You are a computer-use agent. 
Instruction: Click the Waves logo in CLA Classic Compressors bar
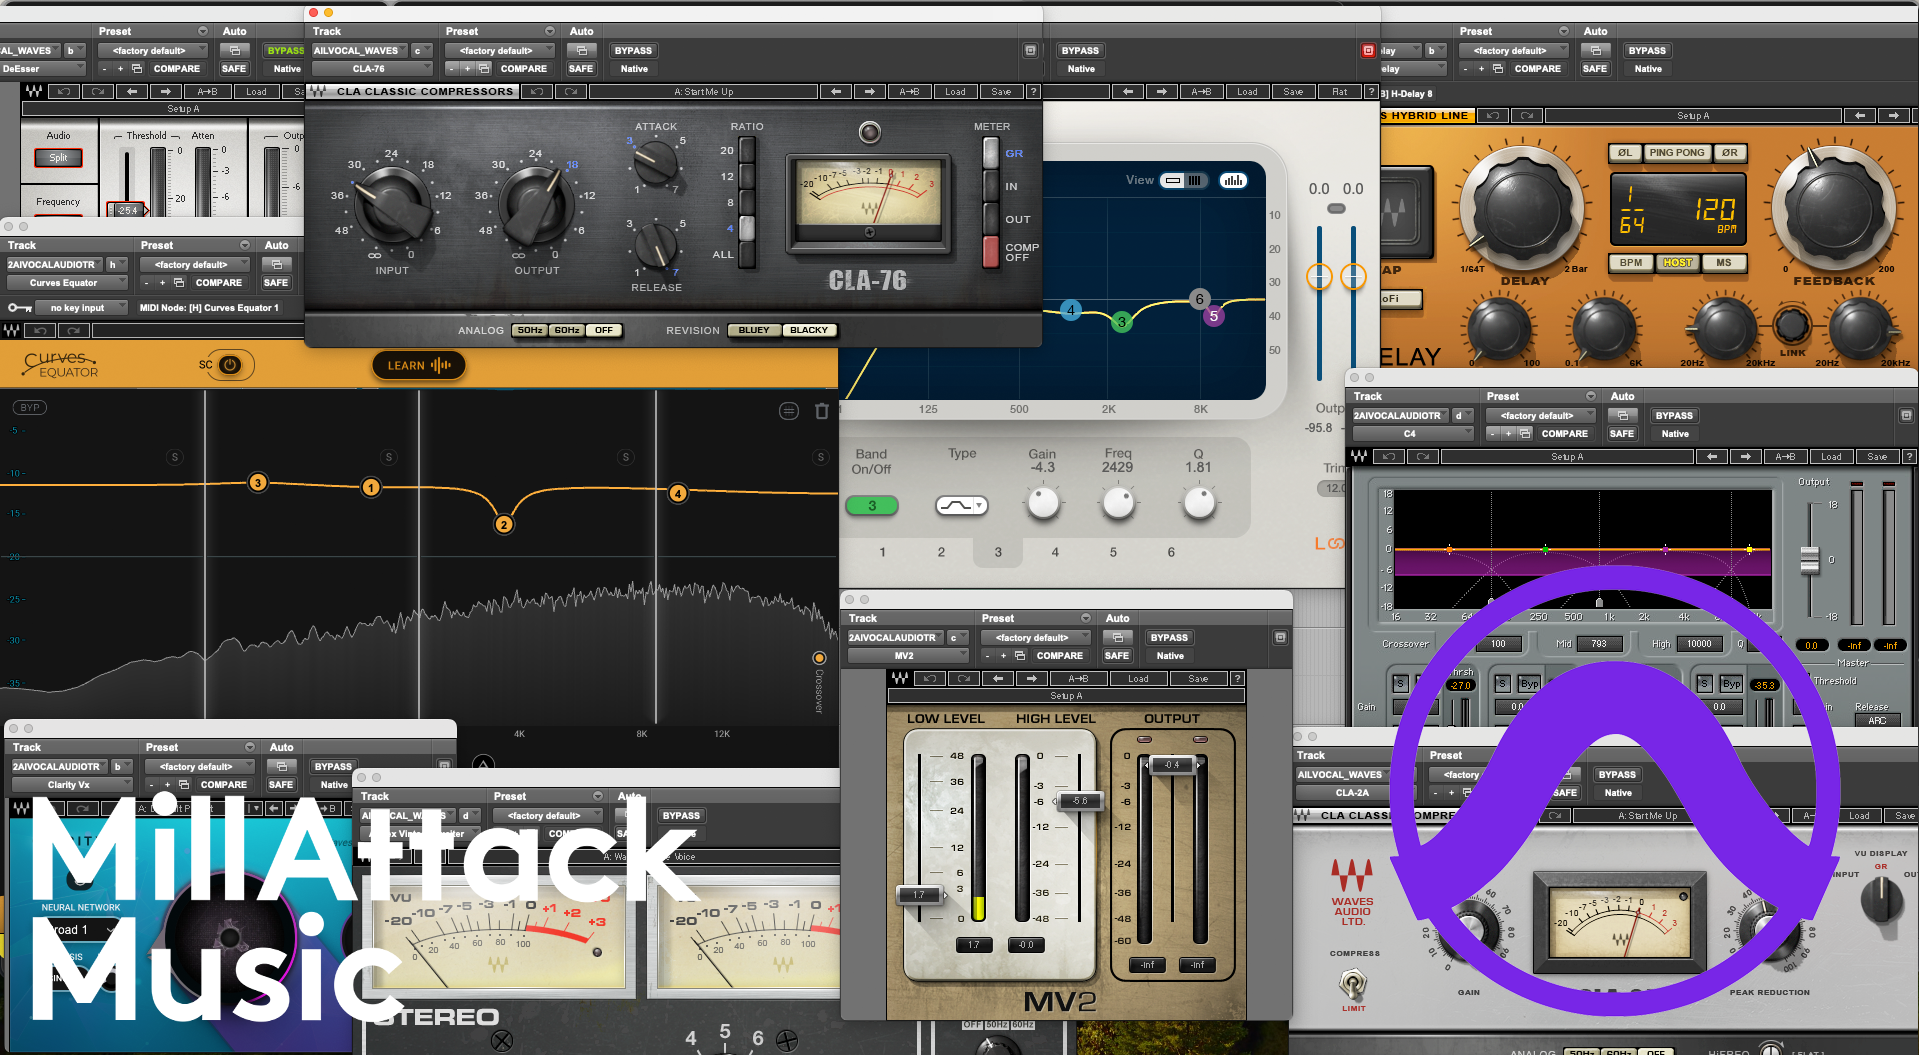click(x=318, y=92)
